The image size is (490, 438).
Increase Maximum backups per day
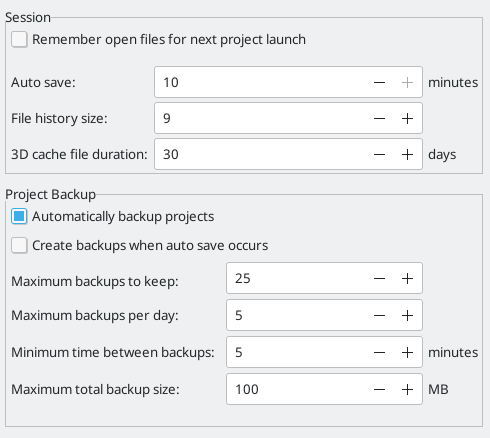point(407,315)
